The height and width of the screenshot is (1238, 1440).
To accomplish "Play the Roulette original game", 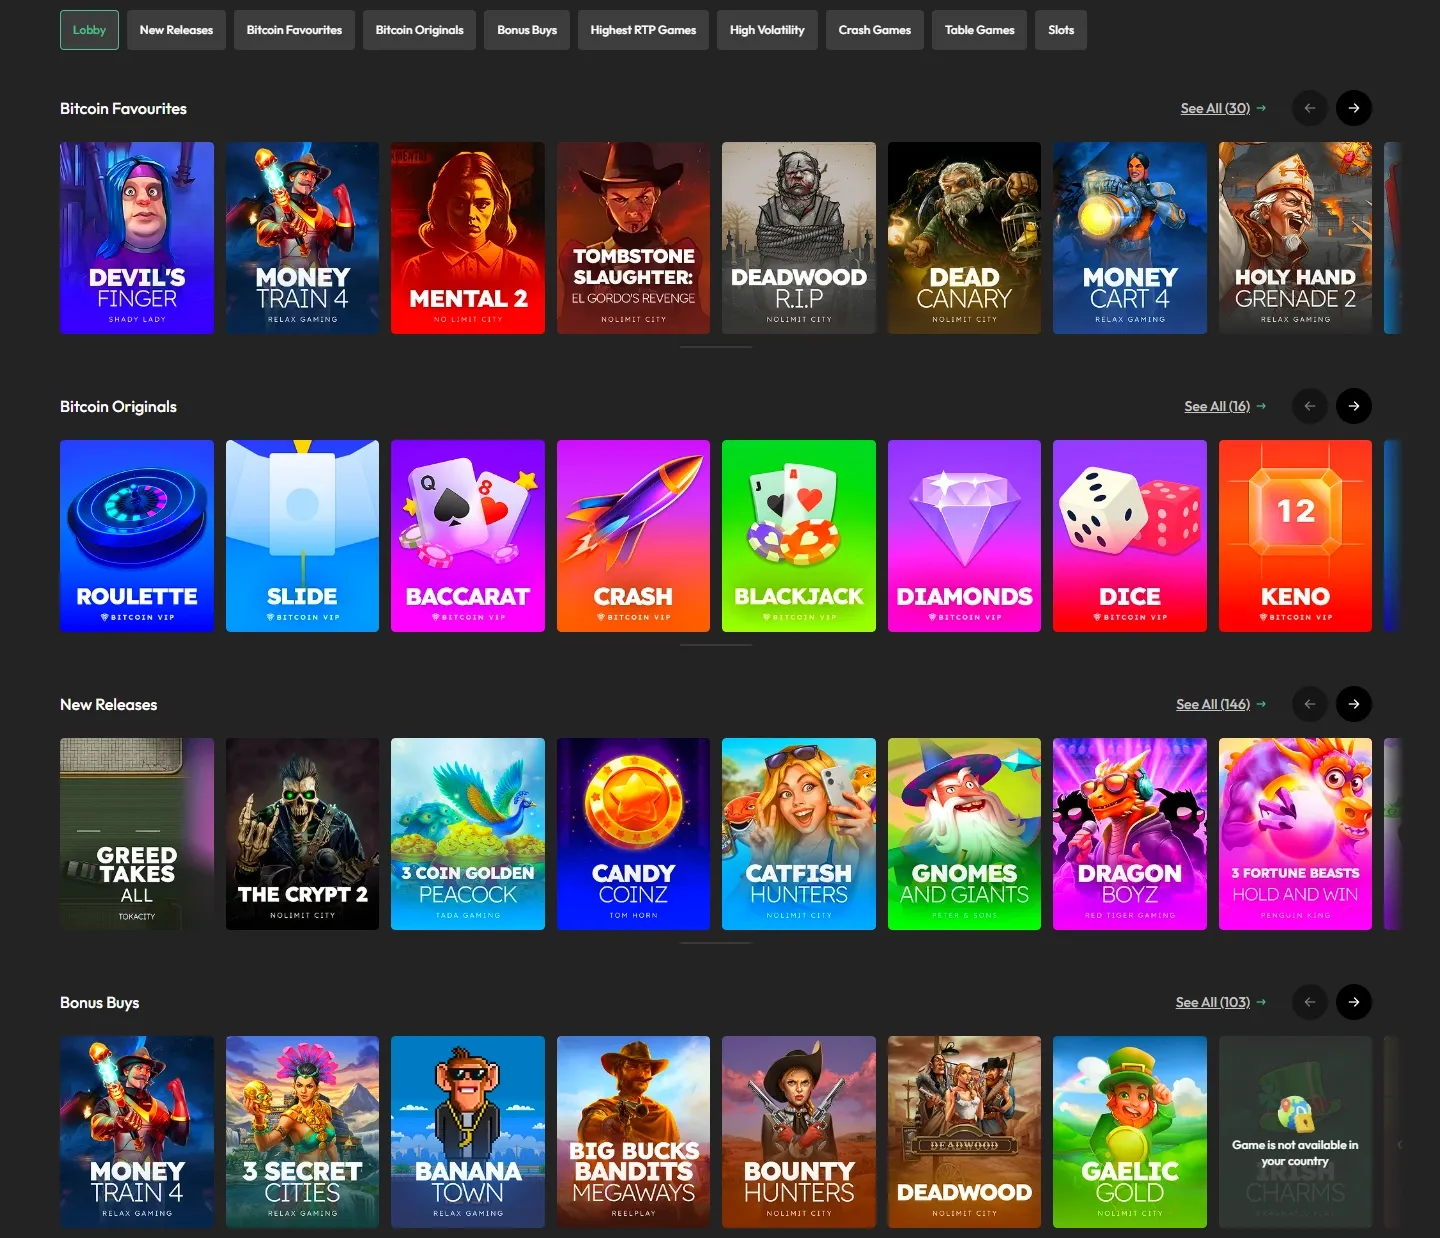I will pyautogui.click(x=137, y=536).
